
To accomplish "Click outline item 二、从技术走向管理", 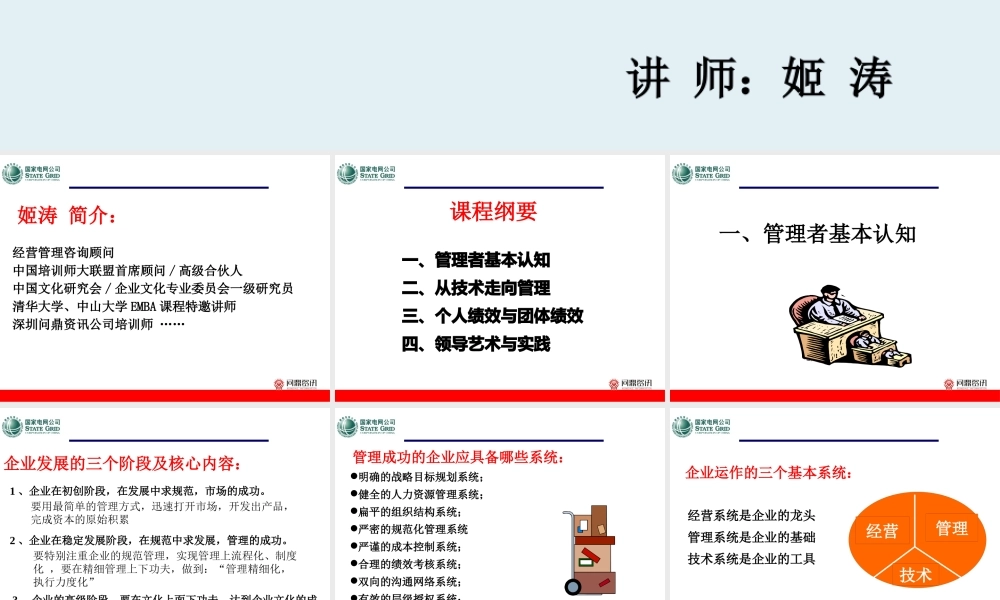I will [x=476, y=288].
